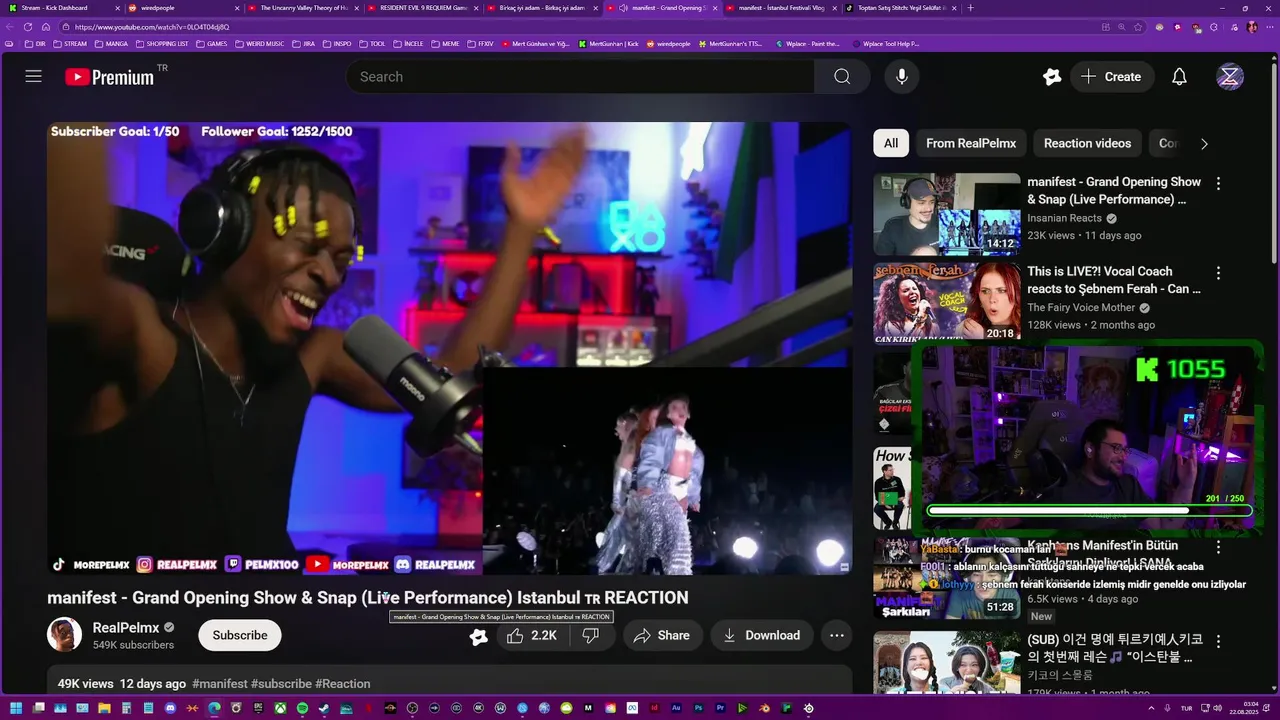Activate voice search microphone
The height and width of the screenshot is (720, 1280).
(902, 76)
